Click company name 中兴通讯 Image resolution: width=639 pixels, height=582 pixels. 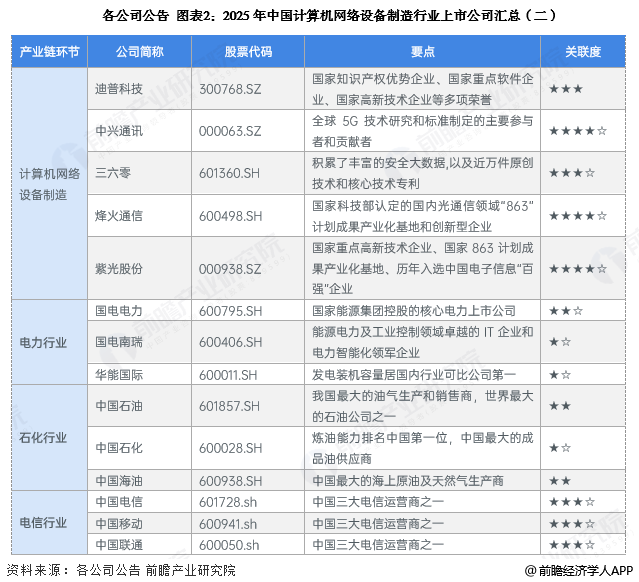tap(119, 131)
